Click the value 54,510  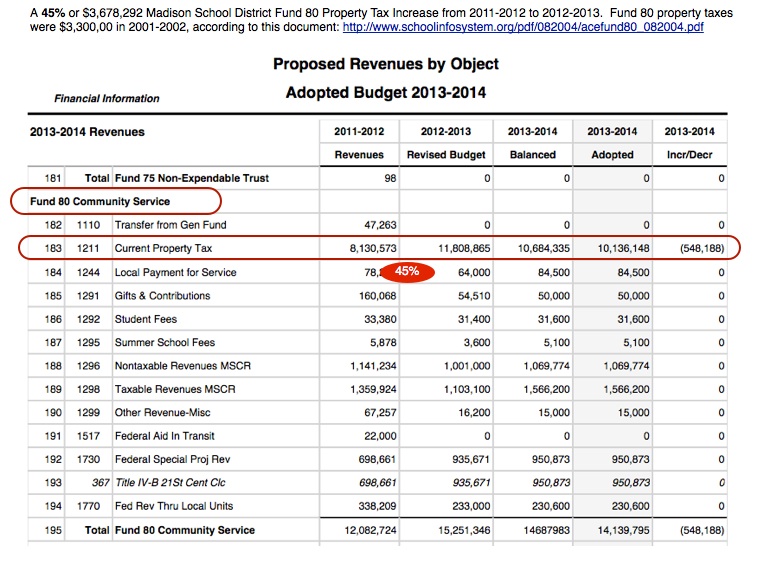coord(474,296)
